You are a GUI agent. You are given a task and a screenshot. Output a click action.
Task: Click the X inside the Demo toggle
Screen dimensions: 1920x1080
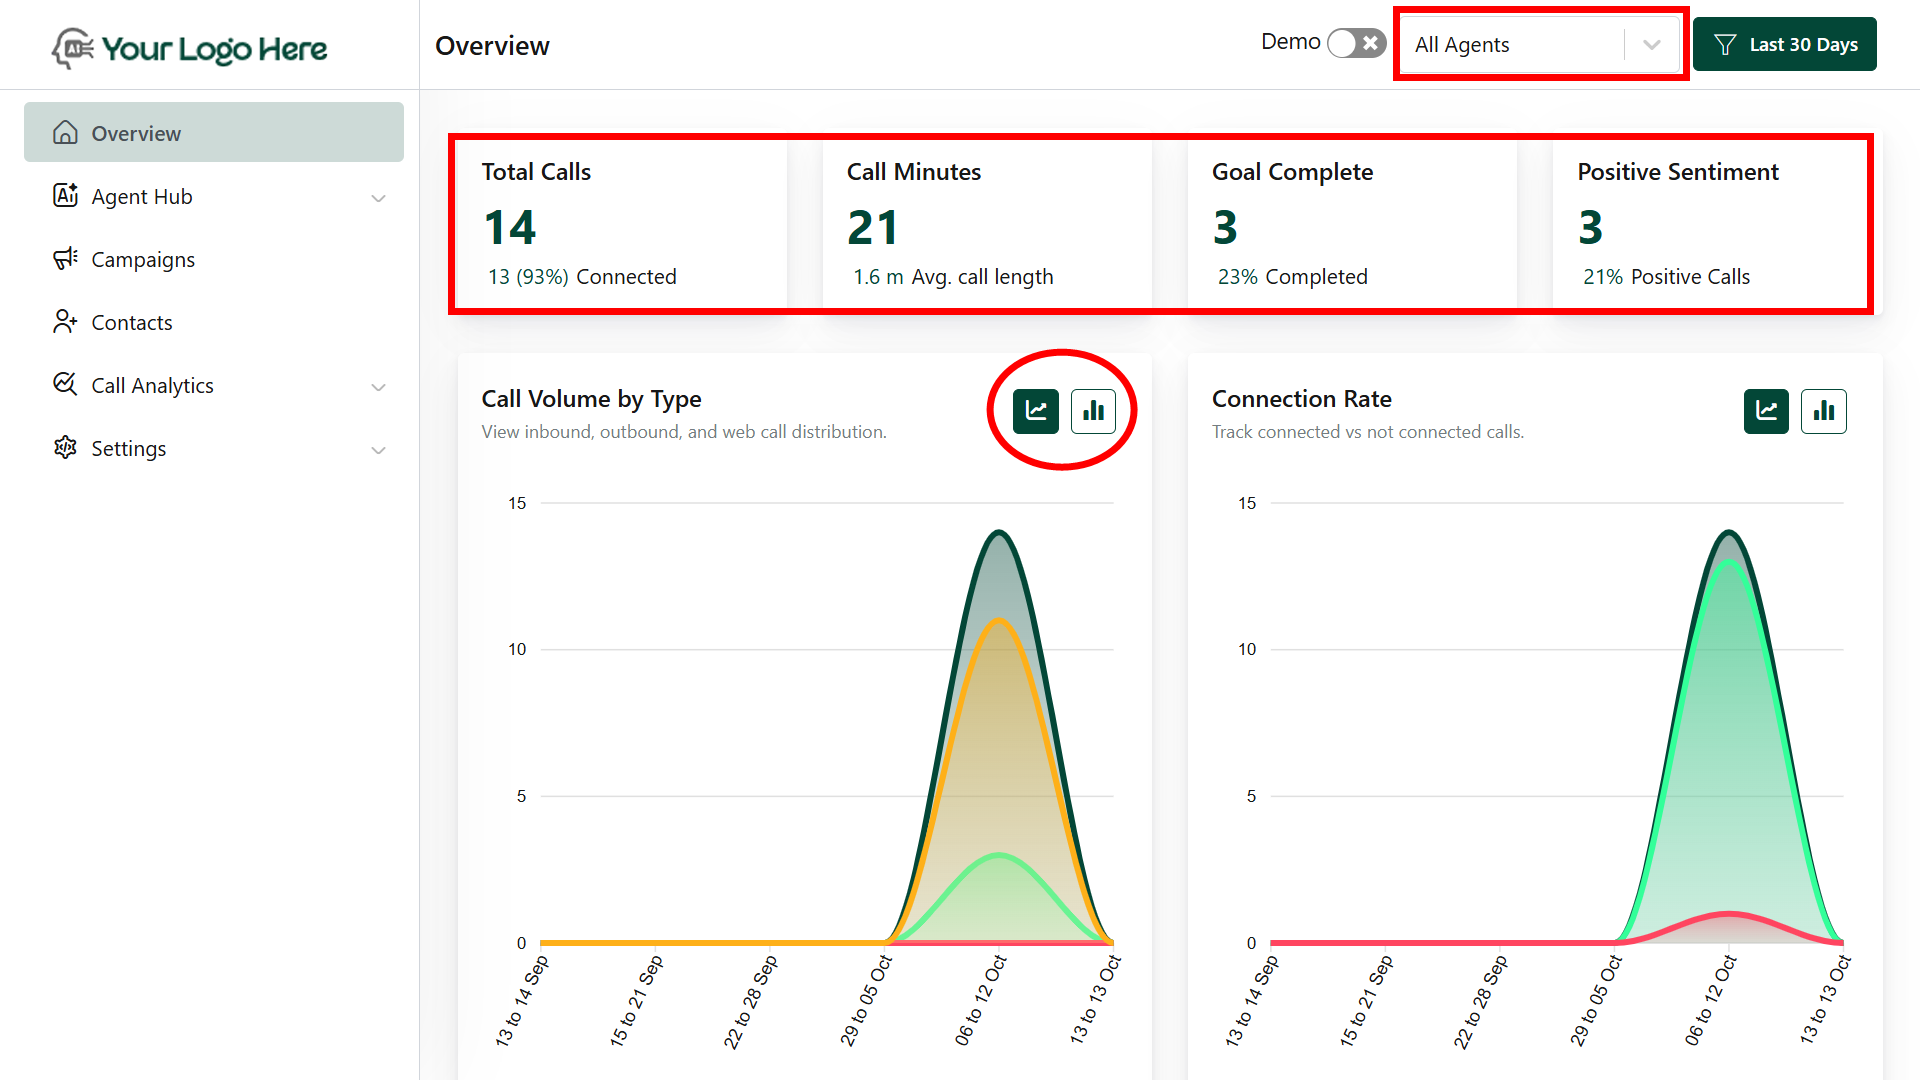pos(1368,43)
